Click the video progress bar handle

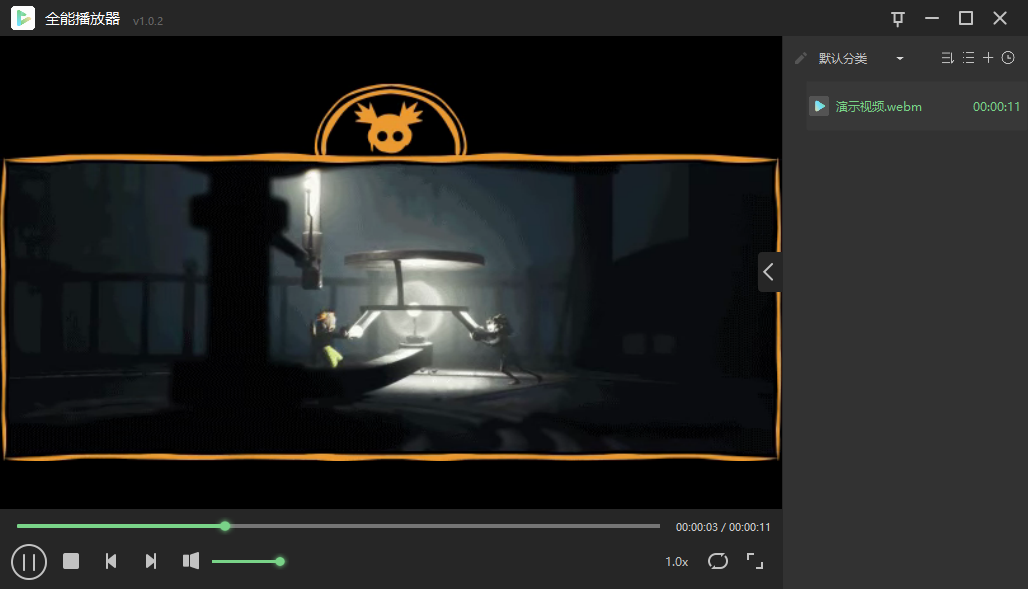(225, 526)
